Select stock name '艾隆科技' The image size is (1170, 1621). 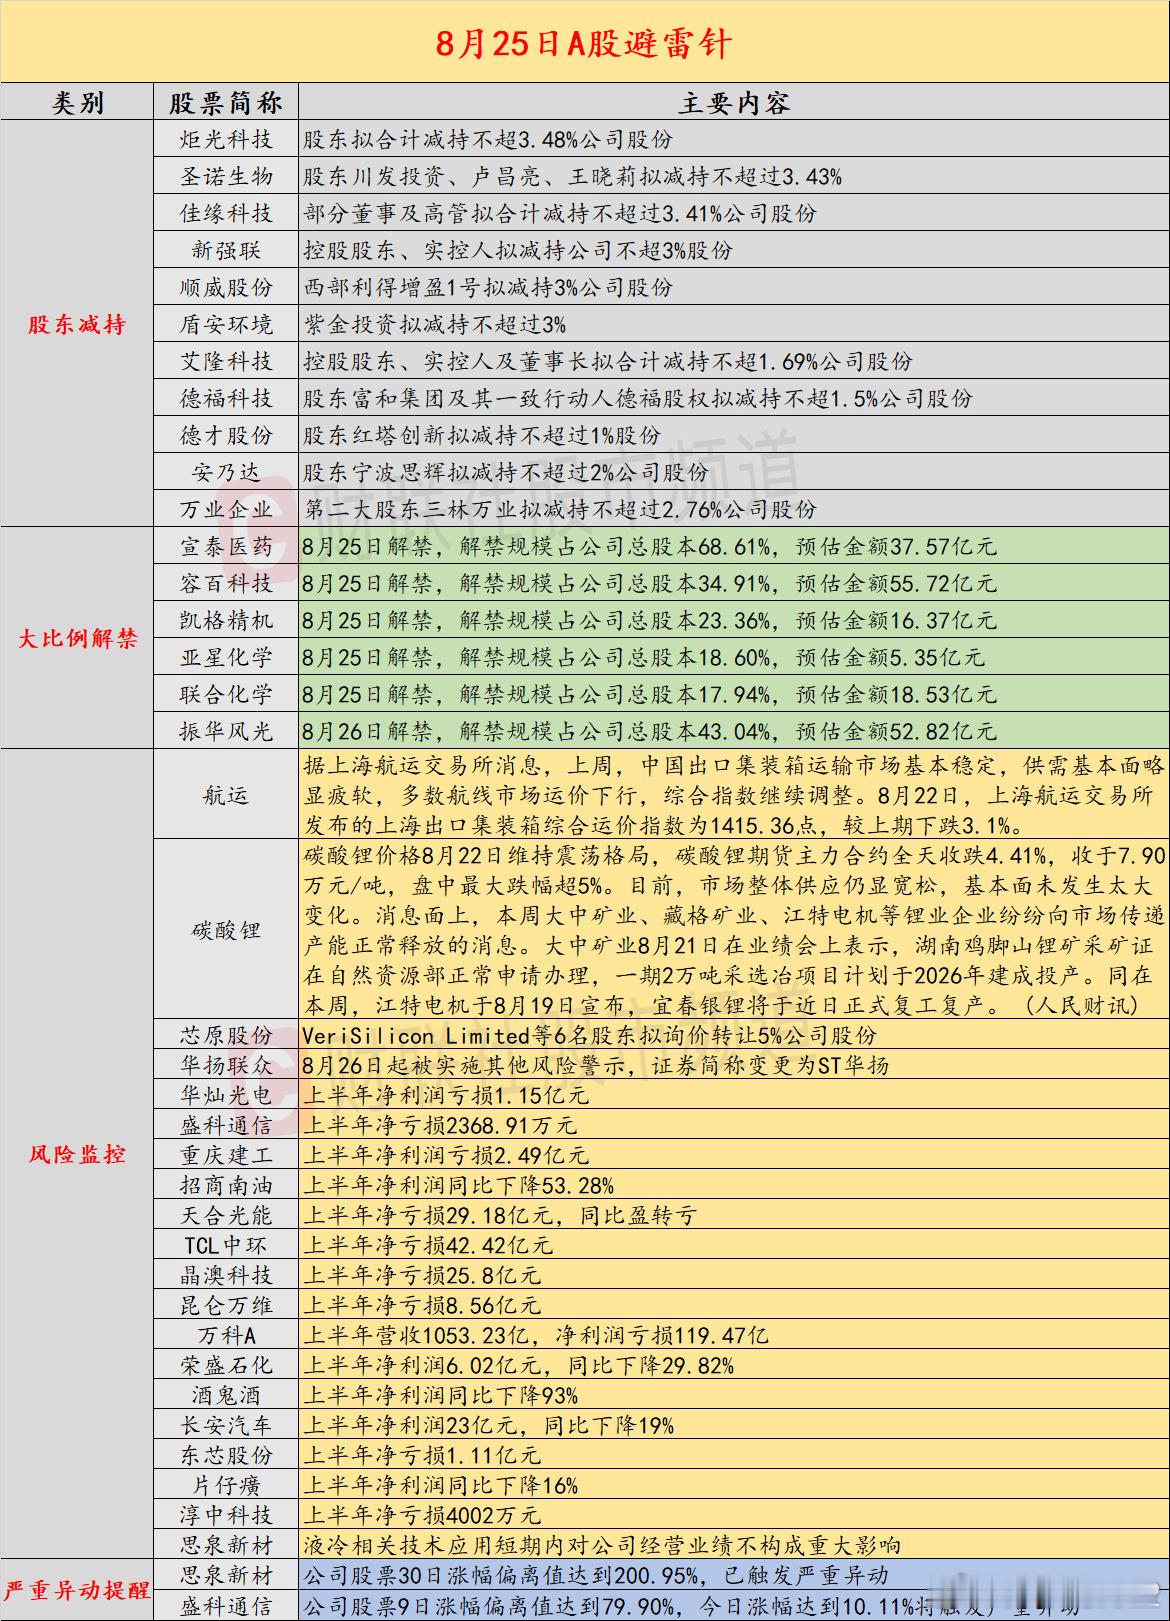pos(226,361)
